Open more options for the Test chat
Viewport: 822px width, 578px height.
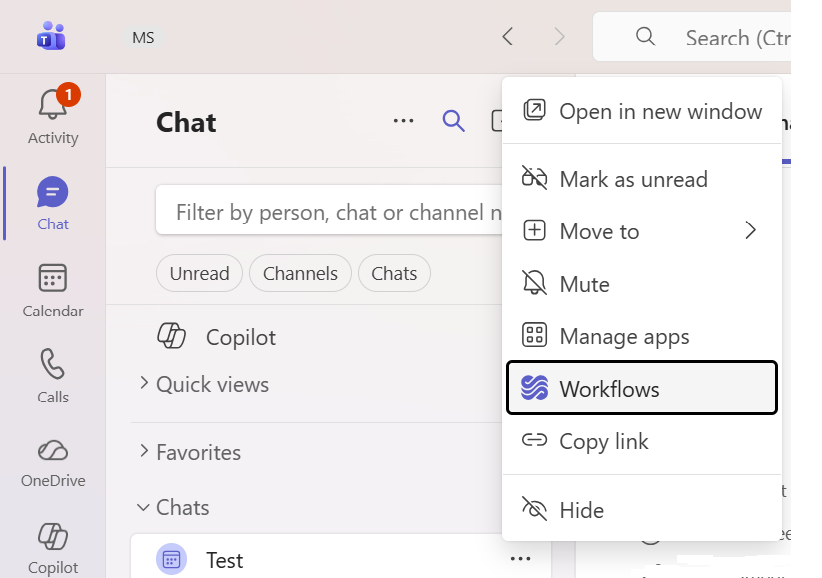tap(520, 558)
